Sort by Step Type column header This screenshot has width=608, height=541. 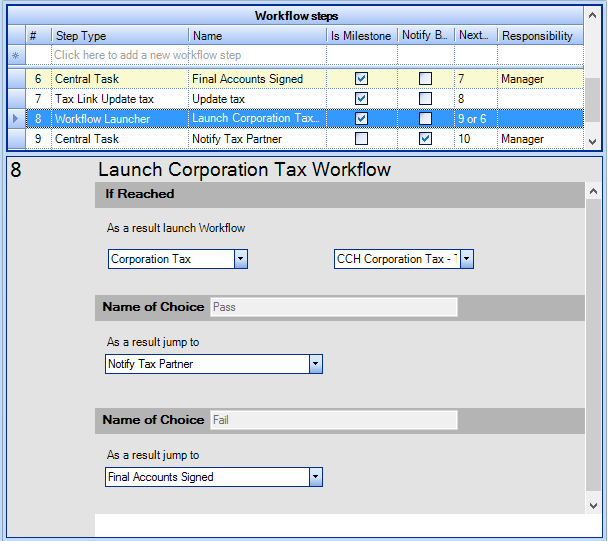[120, 36]
